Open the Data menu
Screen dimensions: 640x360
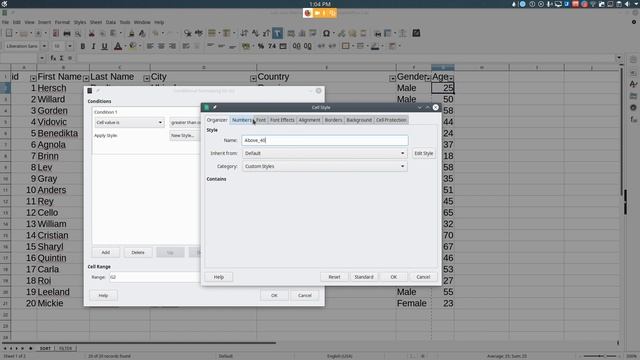coord(111,22)
